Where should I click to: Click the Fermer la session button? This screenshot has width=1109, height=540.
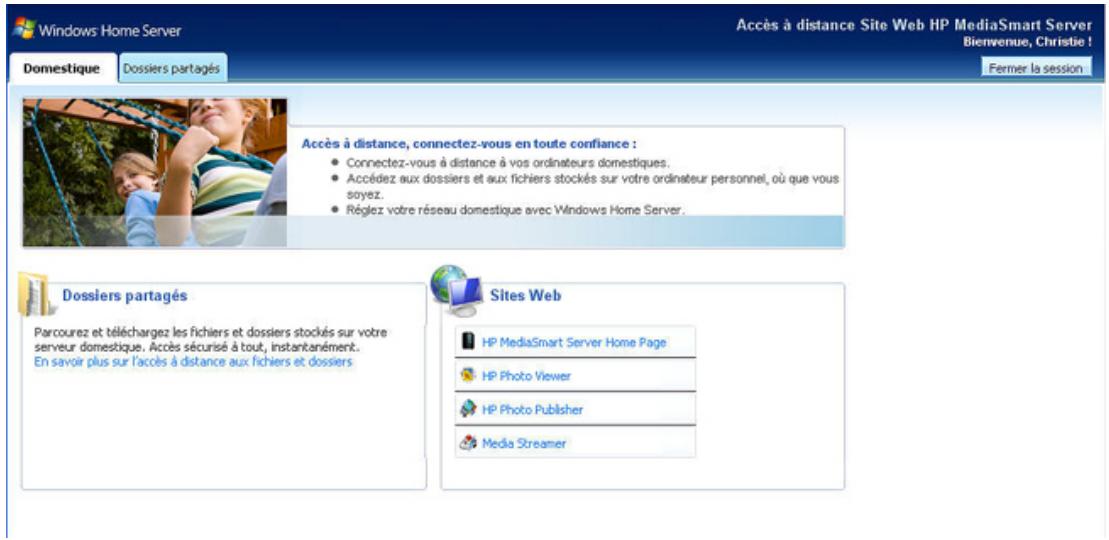pyautogui.click(x=1035, y=69)
